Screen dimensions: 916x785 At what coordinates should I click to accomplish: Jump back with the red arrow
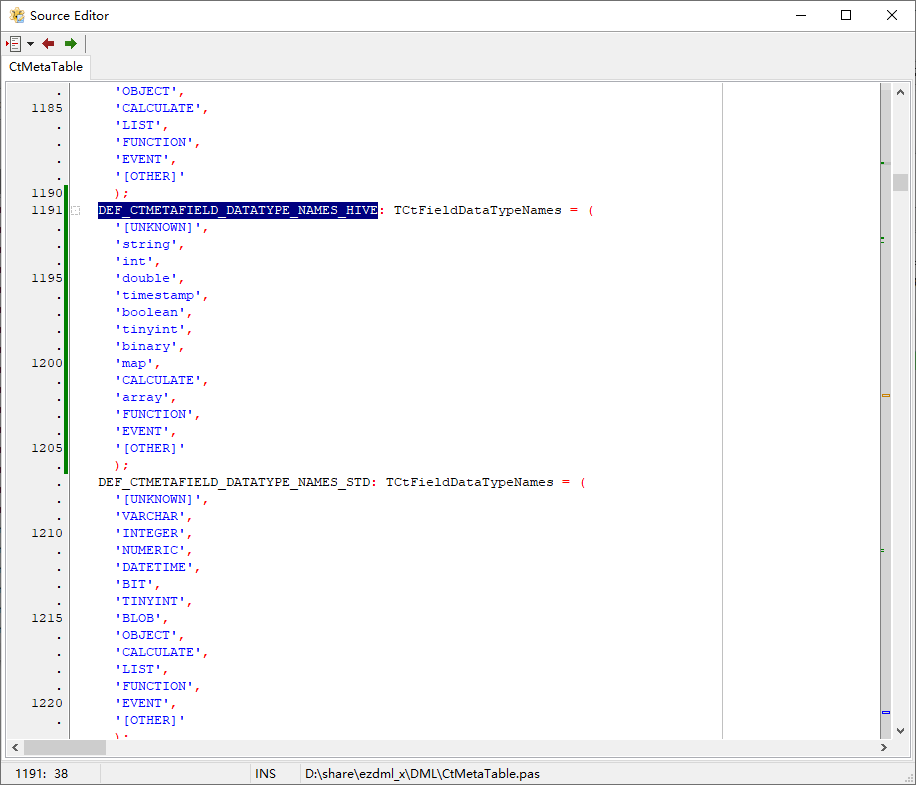[x=48, y=44]
